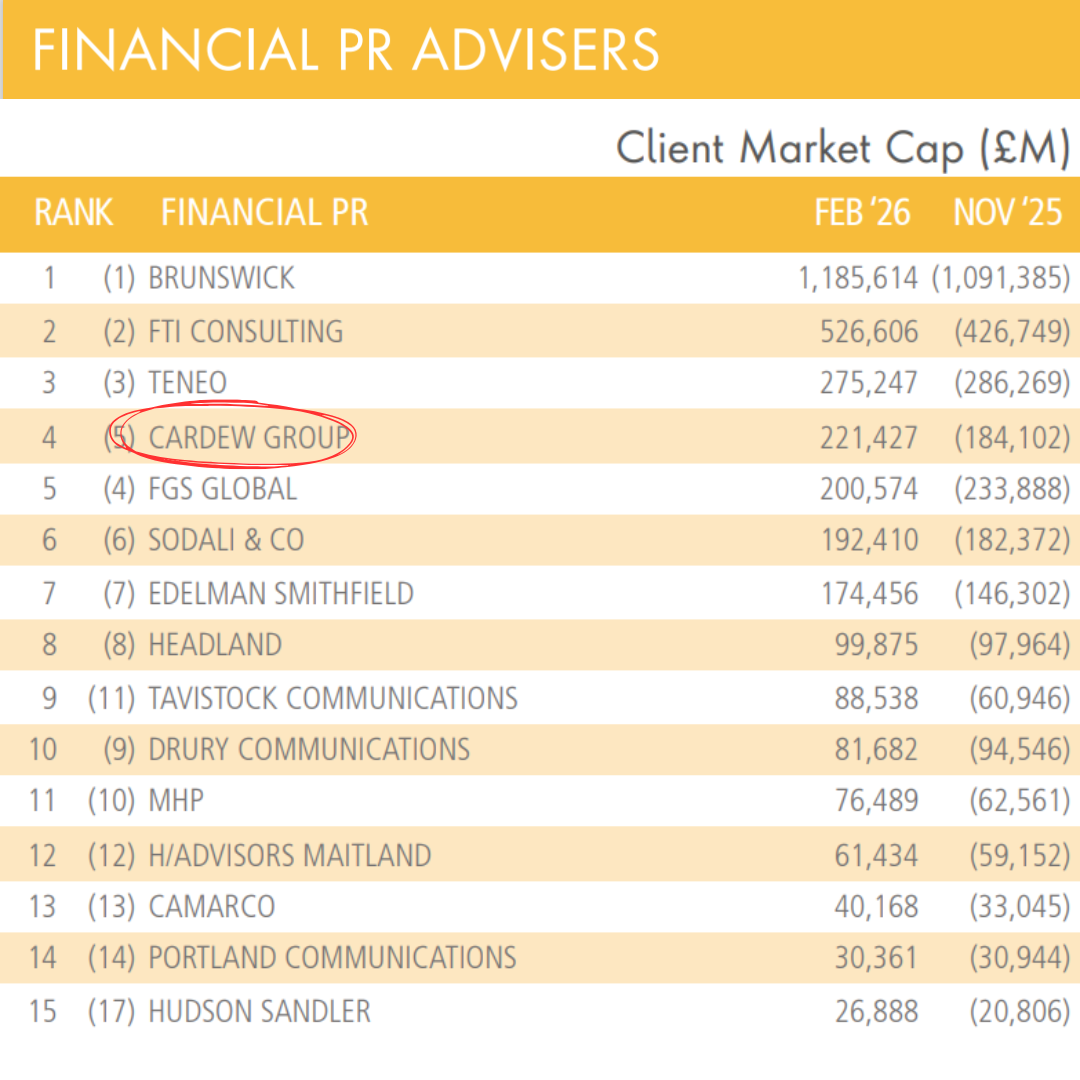Select the RANK column header
Viewport: 1080px width, 1080px height.
point(73,213)
